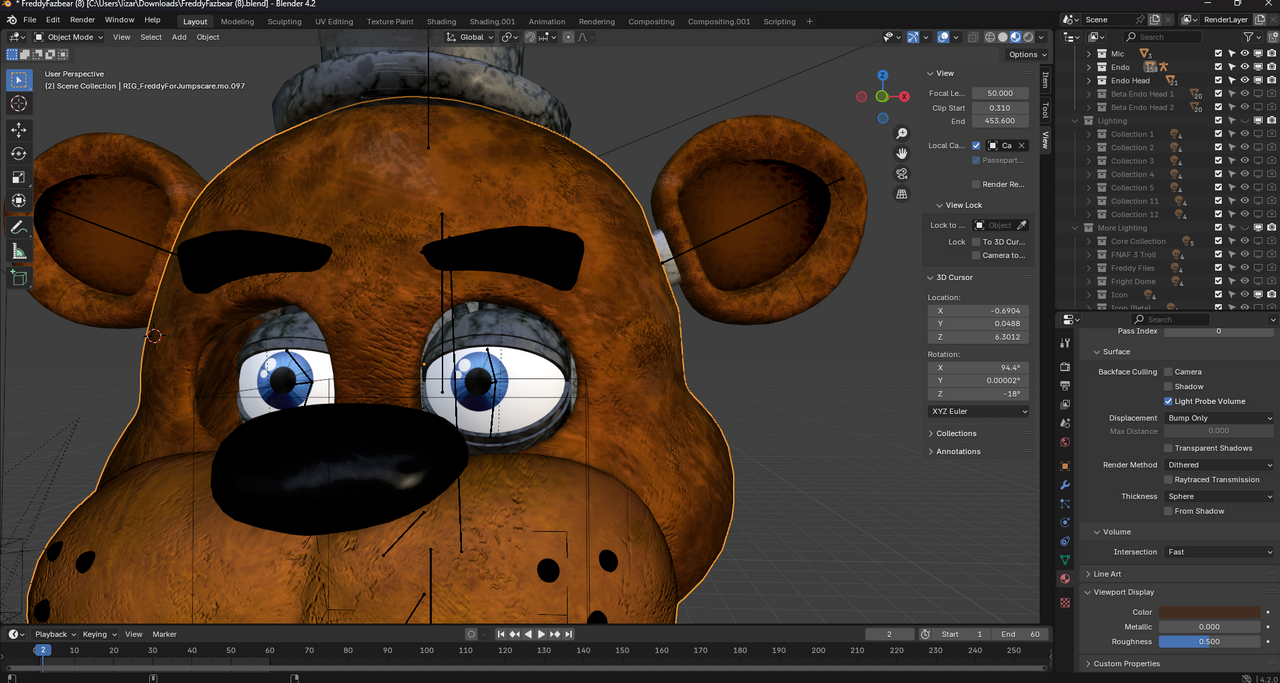Screen dimensions: 1280x683
Task: Click the Viewport Display Roughness slider
Action: coord(1210,642)
